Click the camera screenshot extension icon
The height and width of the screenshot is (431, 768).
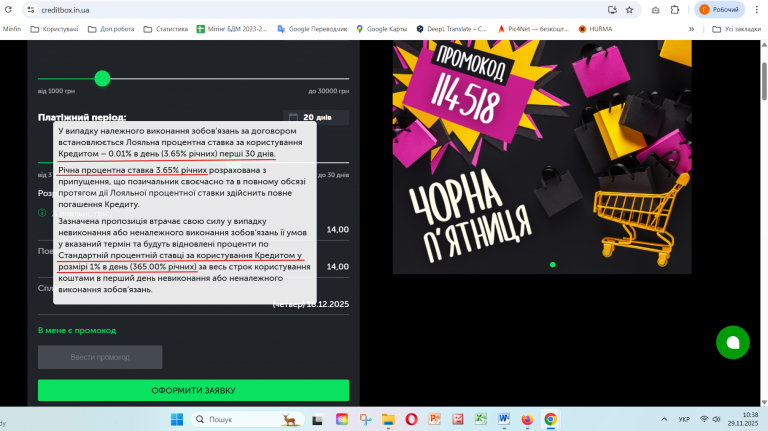point(655,10)
